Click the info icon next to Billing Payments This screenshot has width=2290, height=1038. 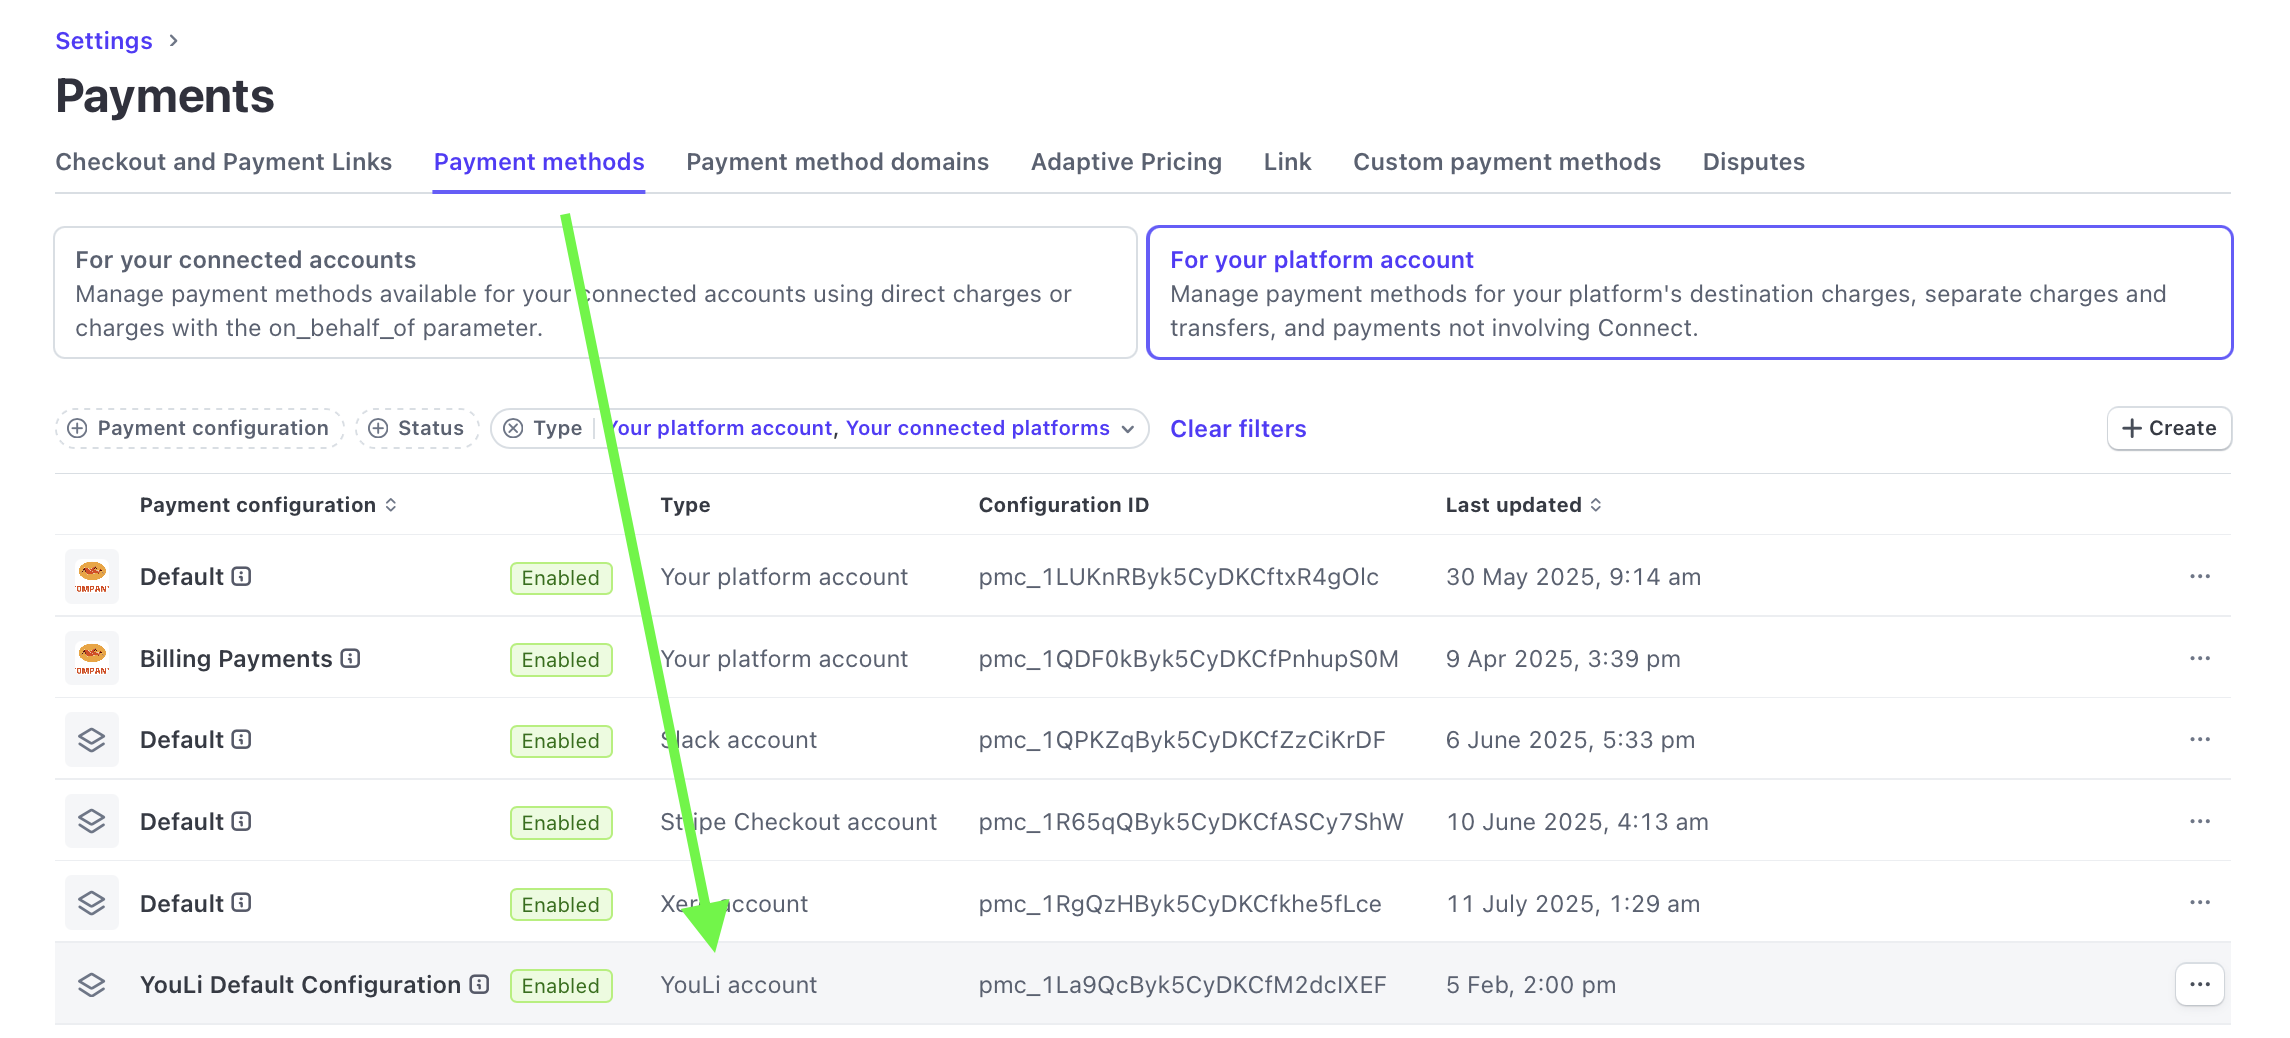point(350,658)
